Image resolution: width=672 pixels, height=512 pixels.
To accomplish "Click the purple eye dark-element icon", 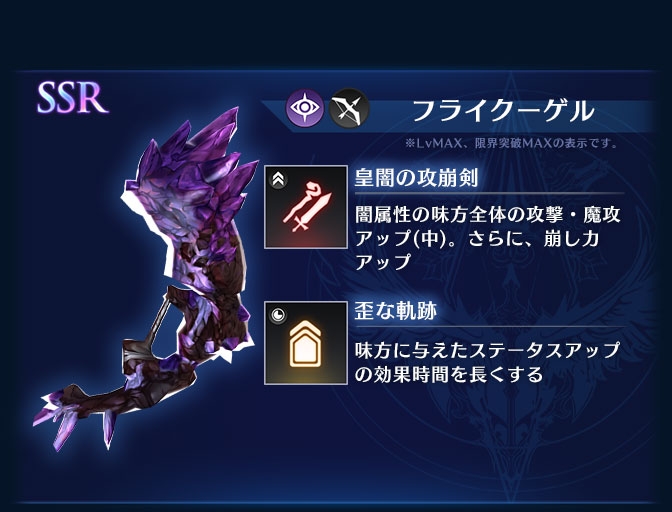I will (x=305, y=108).
